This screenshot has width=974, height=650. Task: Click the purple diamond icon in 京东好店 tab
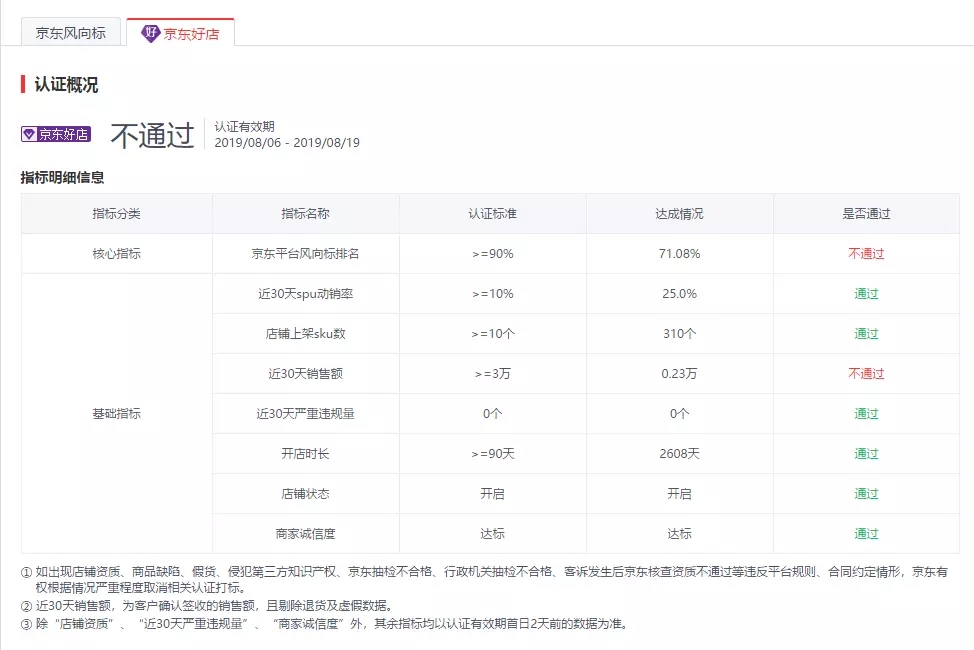coord(151,33)
